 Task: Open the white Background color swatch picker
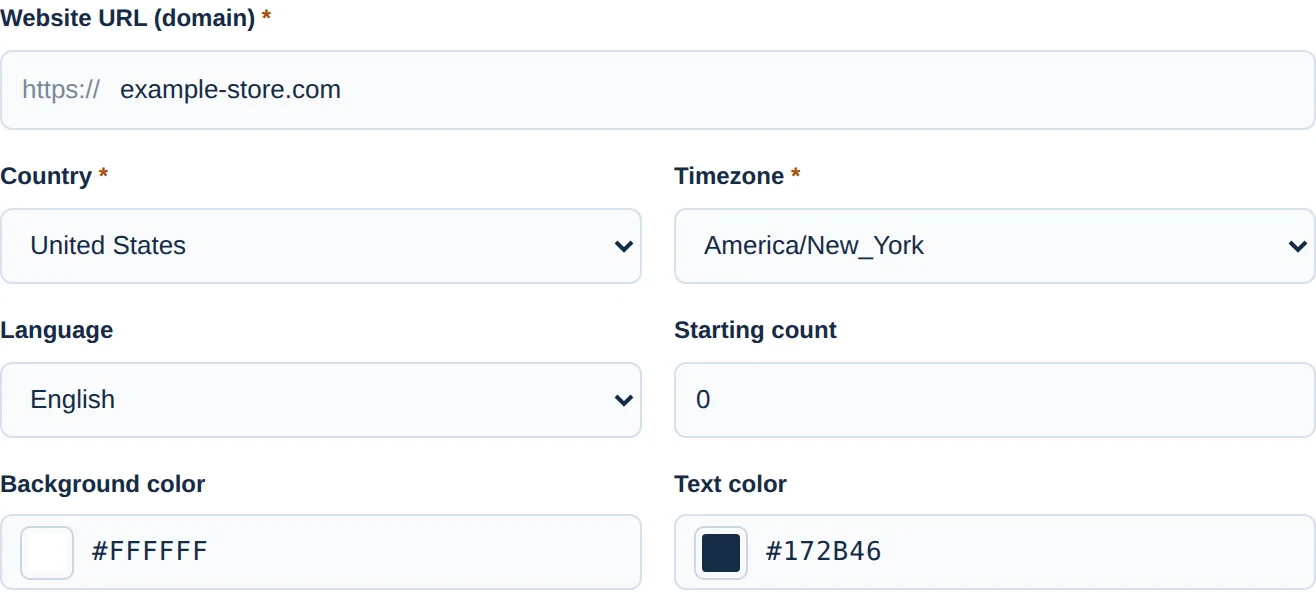(47, 553)
